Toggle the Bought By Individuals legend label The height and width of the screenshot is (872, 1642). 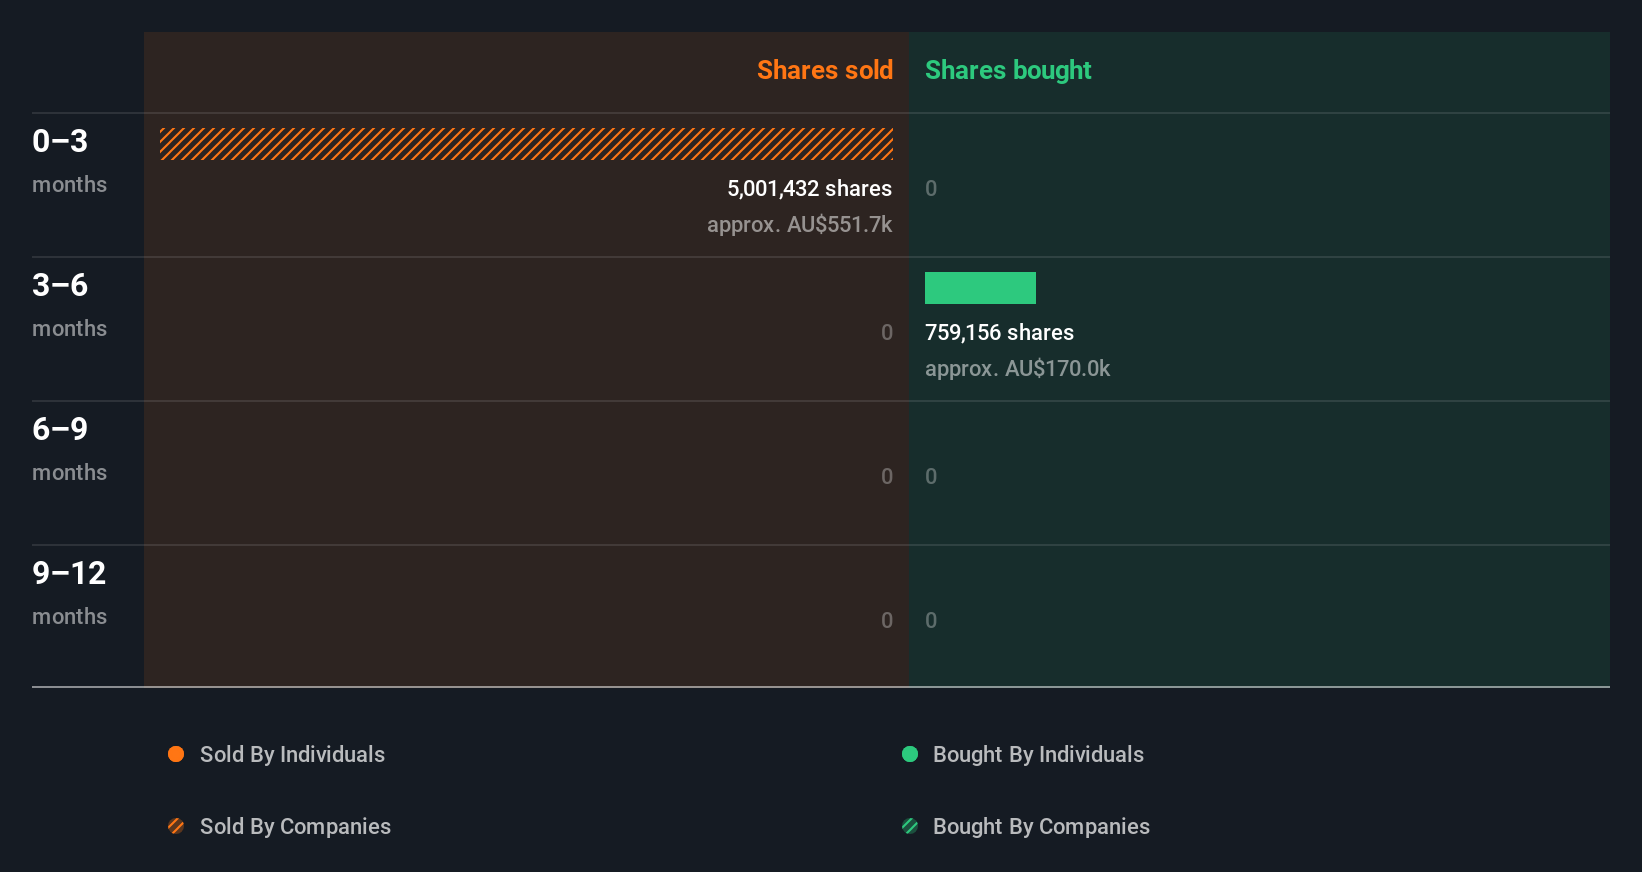[1038, 754]
